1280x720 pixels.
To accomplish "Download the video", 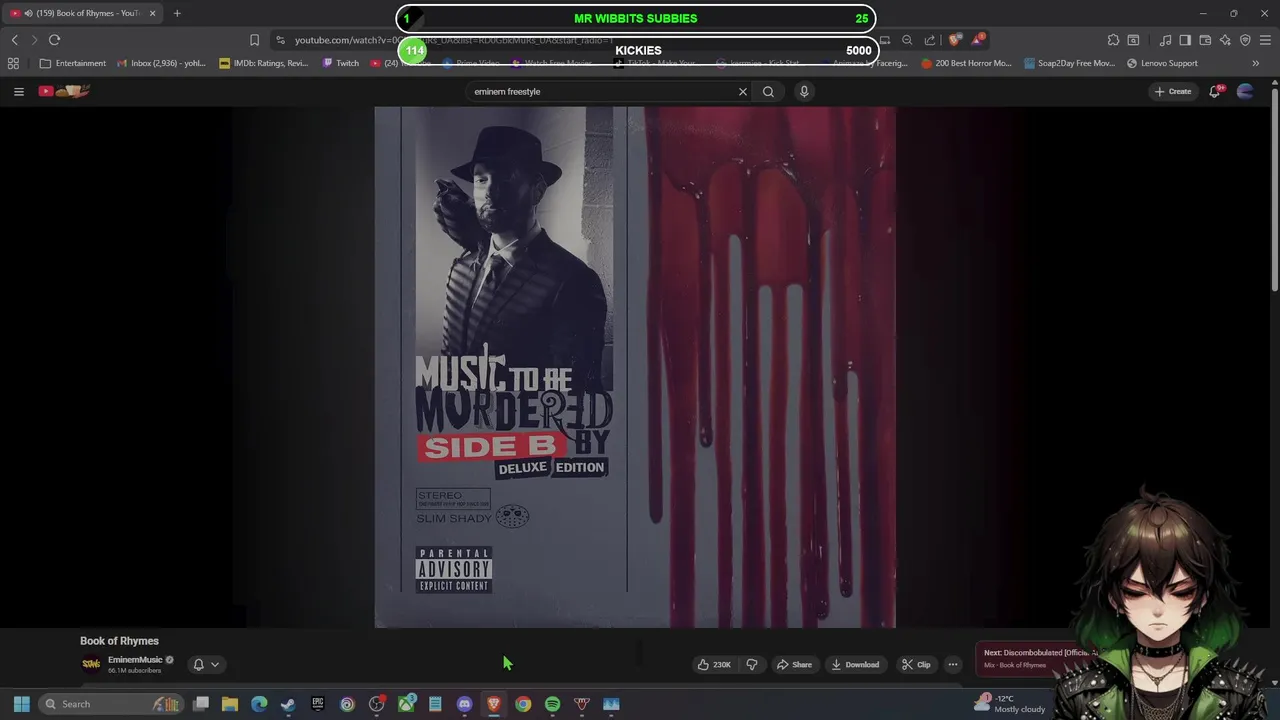I will [855, 664].
